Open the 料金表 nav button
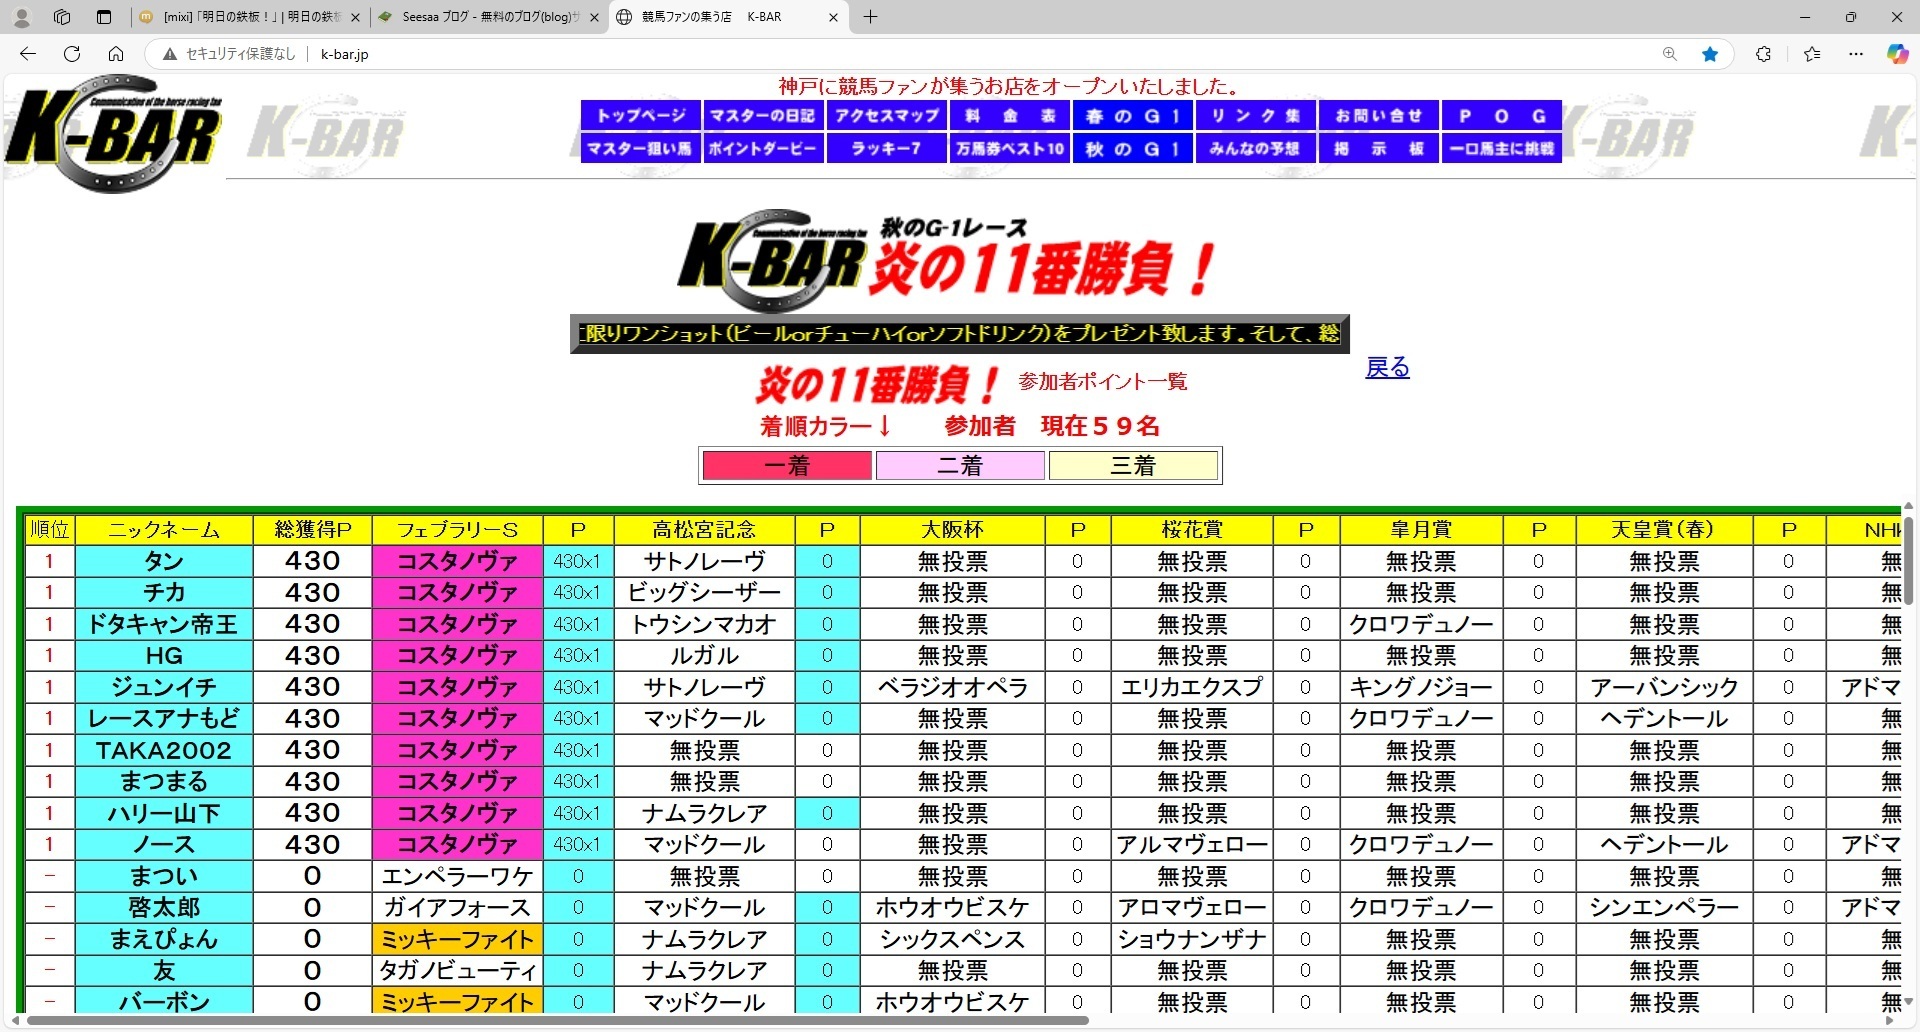Viewport: 1920px width, 1032px height. (x=1010, y=116)
